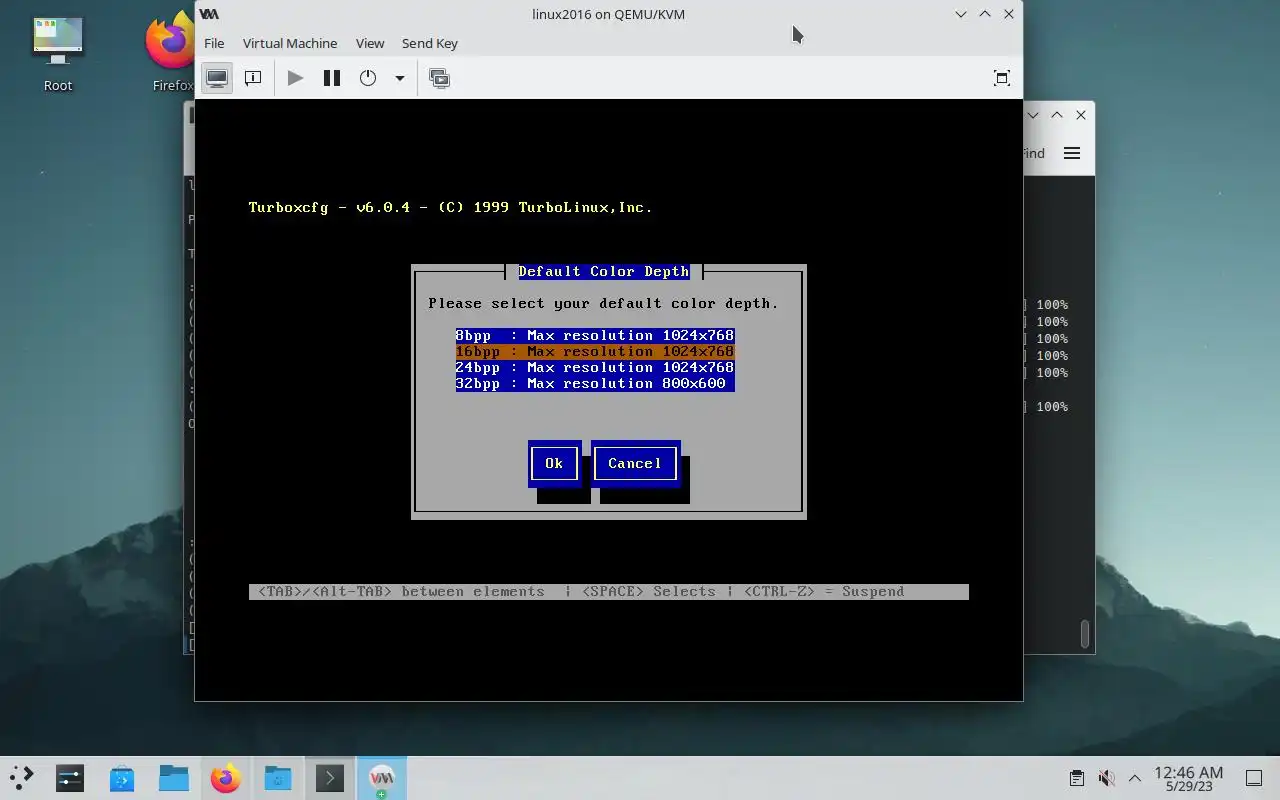Viewport: 1280px width, 800px height.
Task: Click the Find button in background window
Action: 1033,153
